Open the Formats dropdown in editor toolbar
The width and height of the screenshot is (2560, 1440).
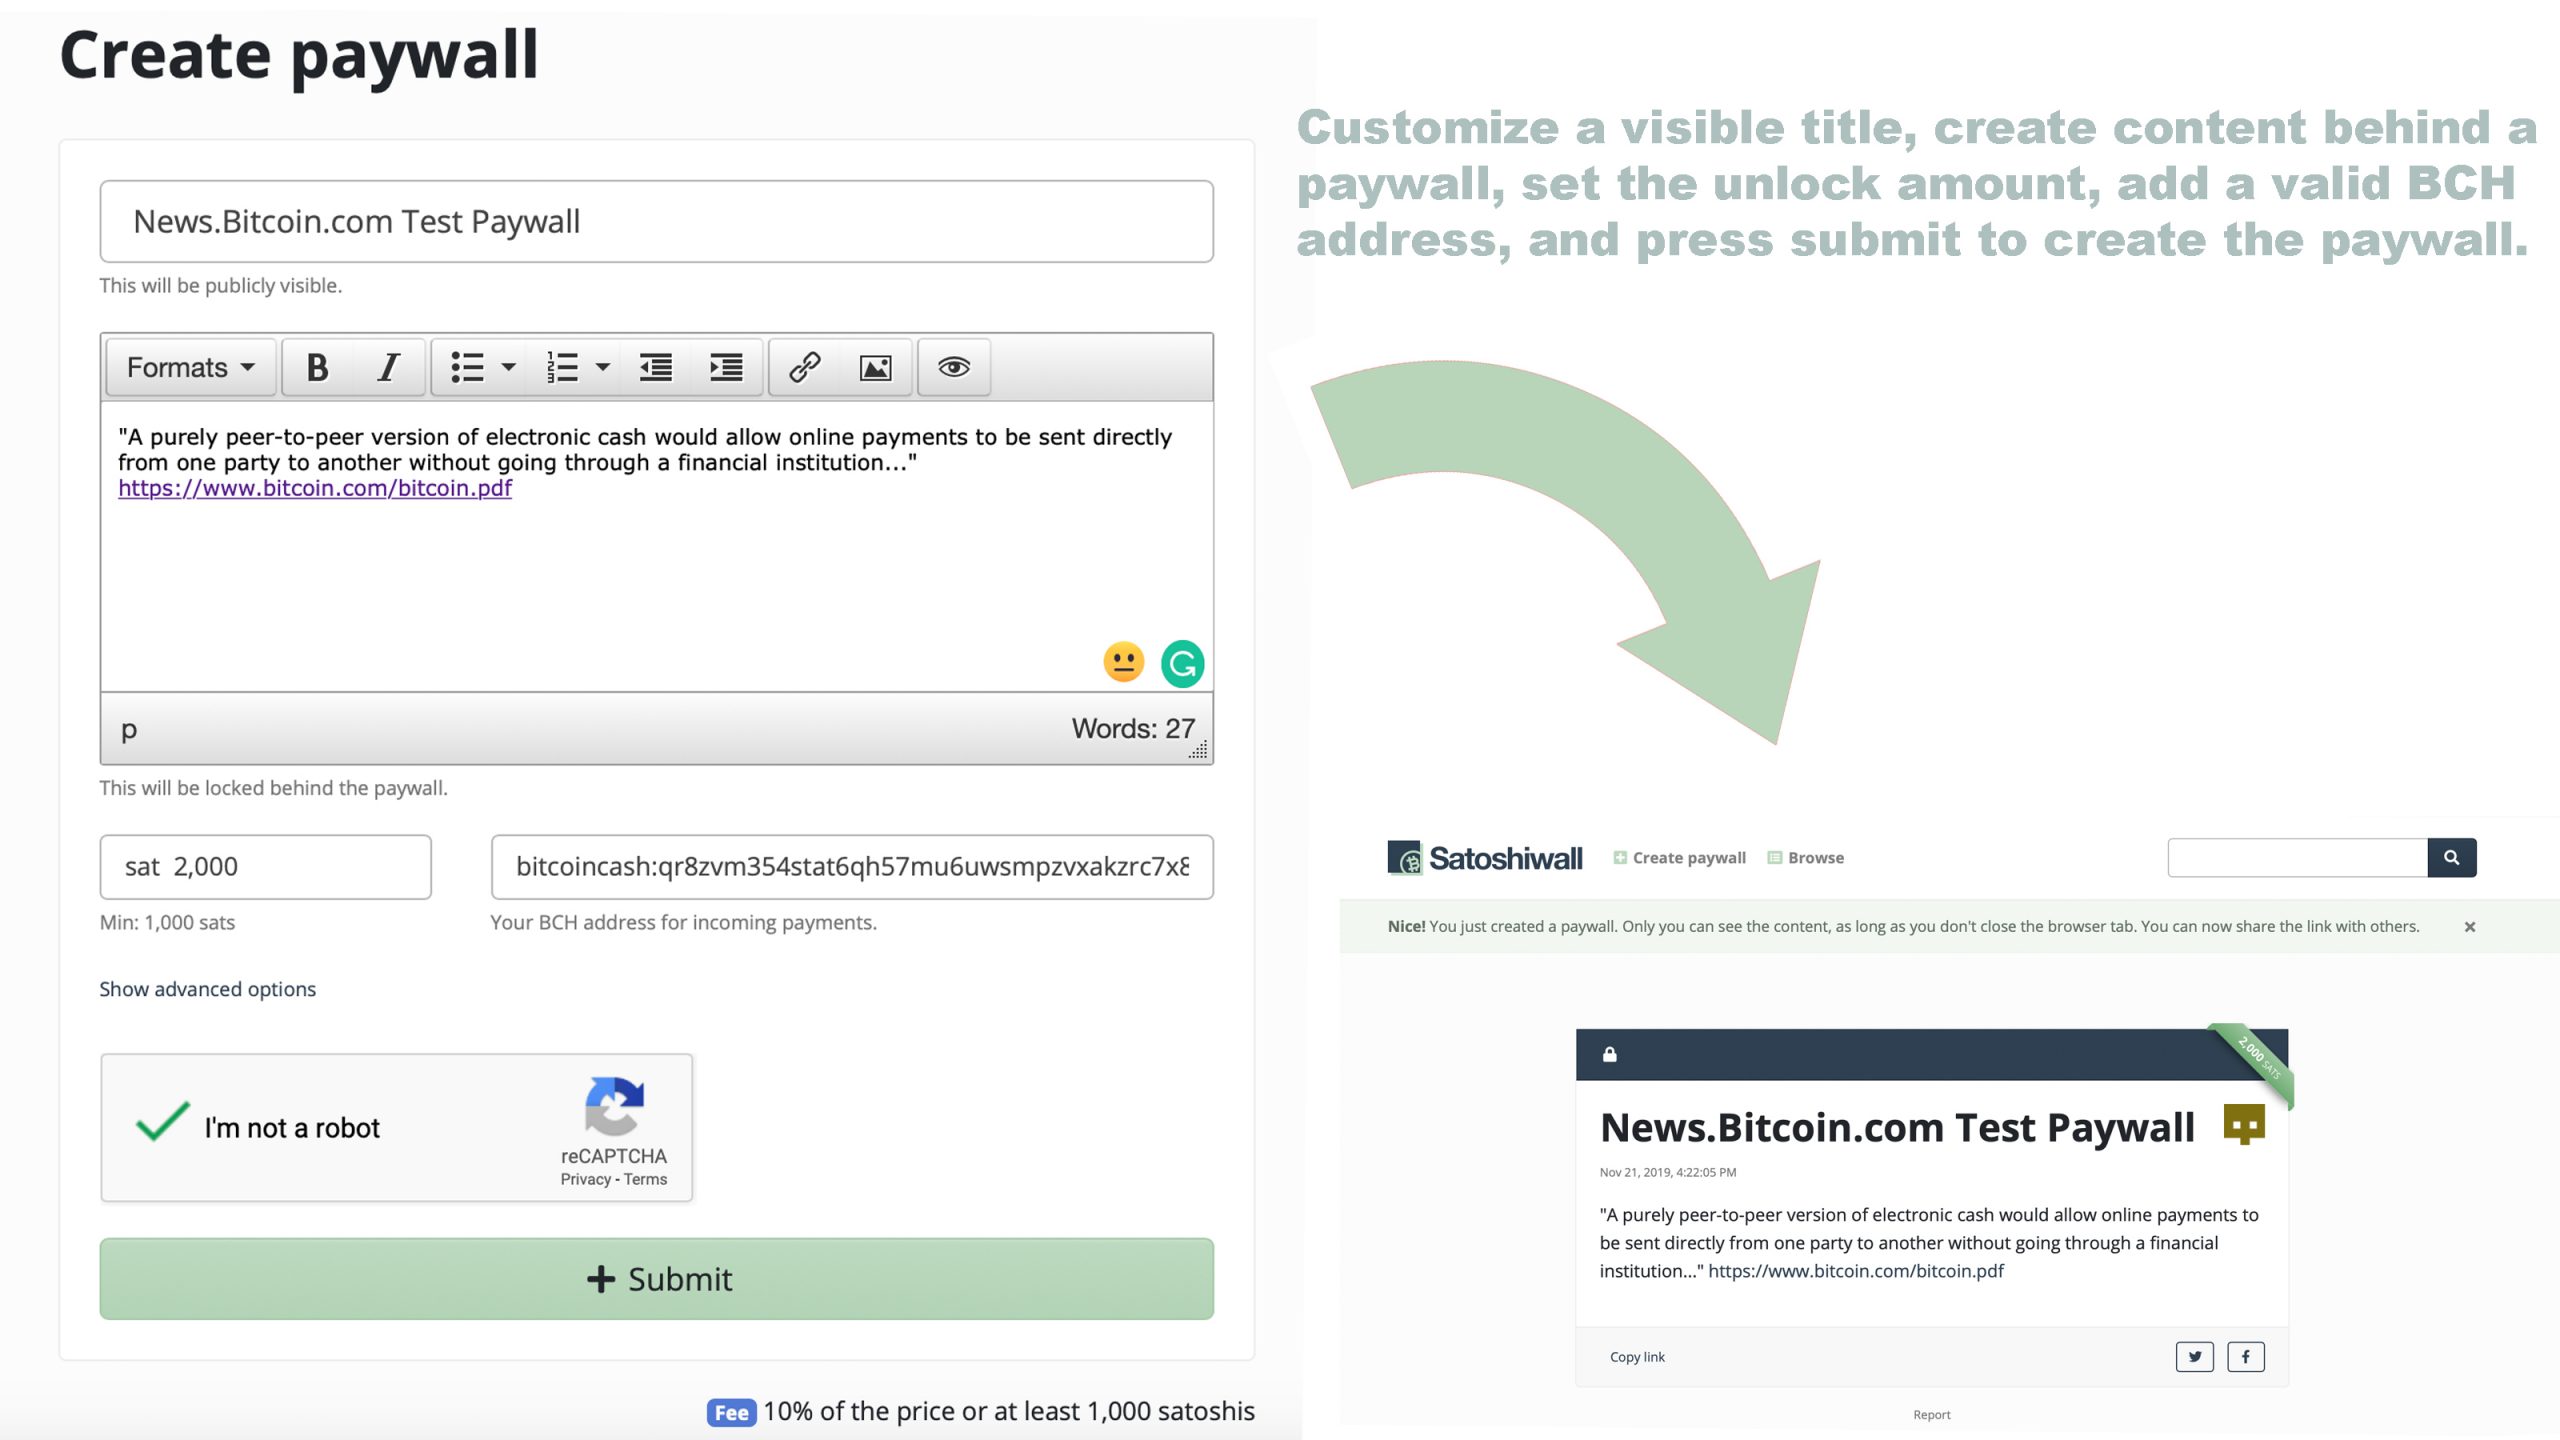(186, 367)
